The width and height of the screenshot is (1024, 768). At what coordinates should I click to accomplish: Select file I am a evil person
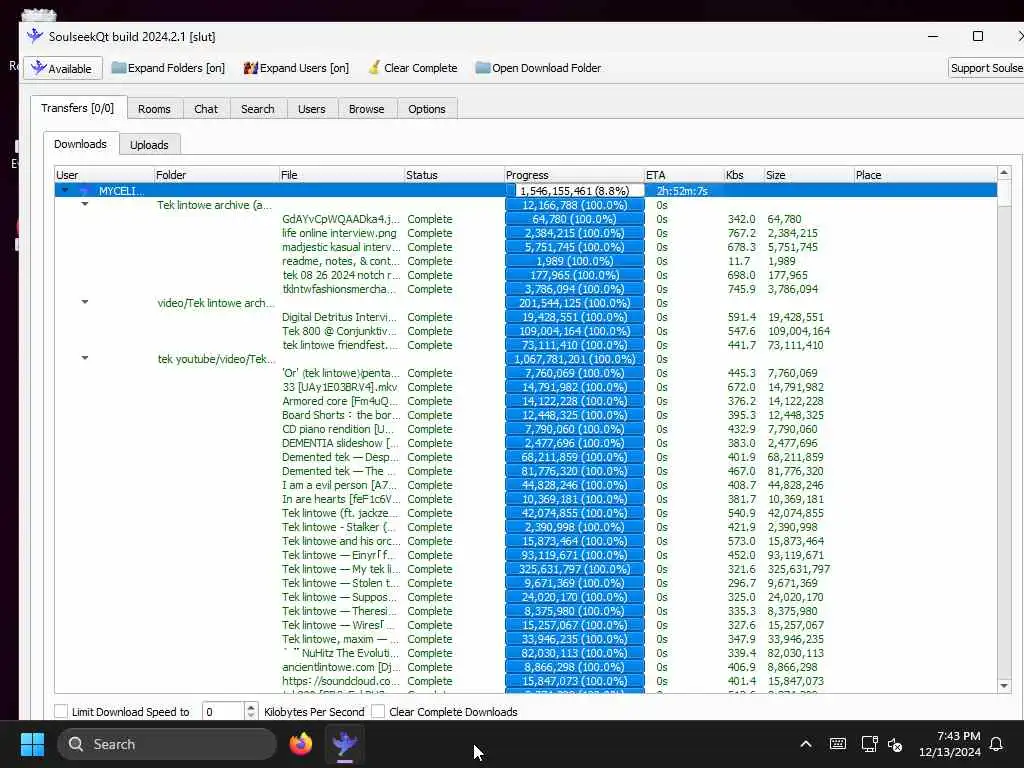(339, 485)
